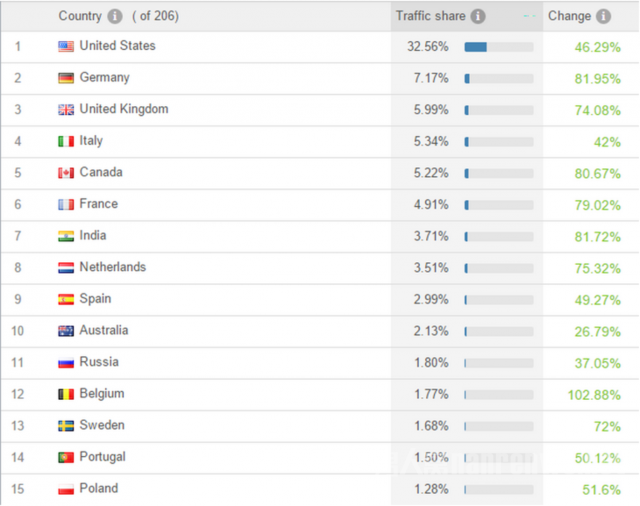The height and width of the screenshot is (506, 640).
Task: Open the Netherlands country link
Action: click(x=113, y=267)
